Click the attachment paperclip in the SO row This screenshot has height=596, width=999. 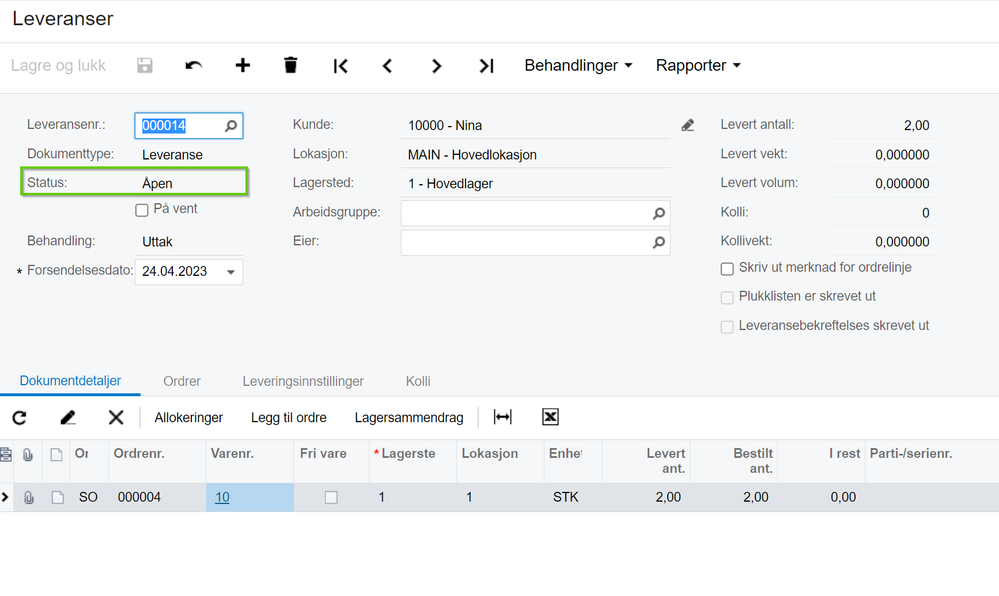(29, 497)
